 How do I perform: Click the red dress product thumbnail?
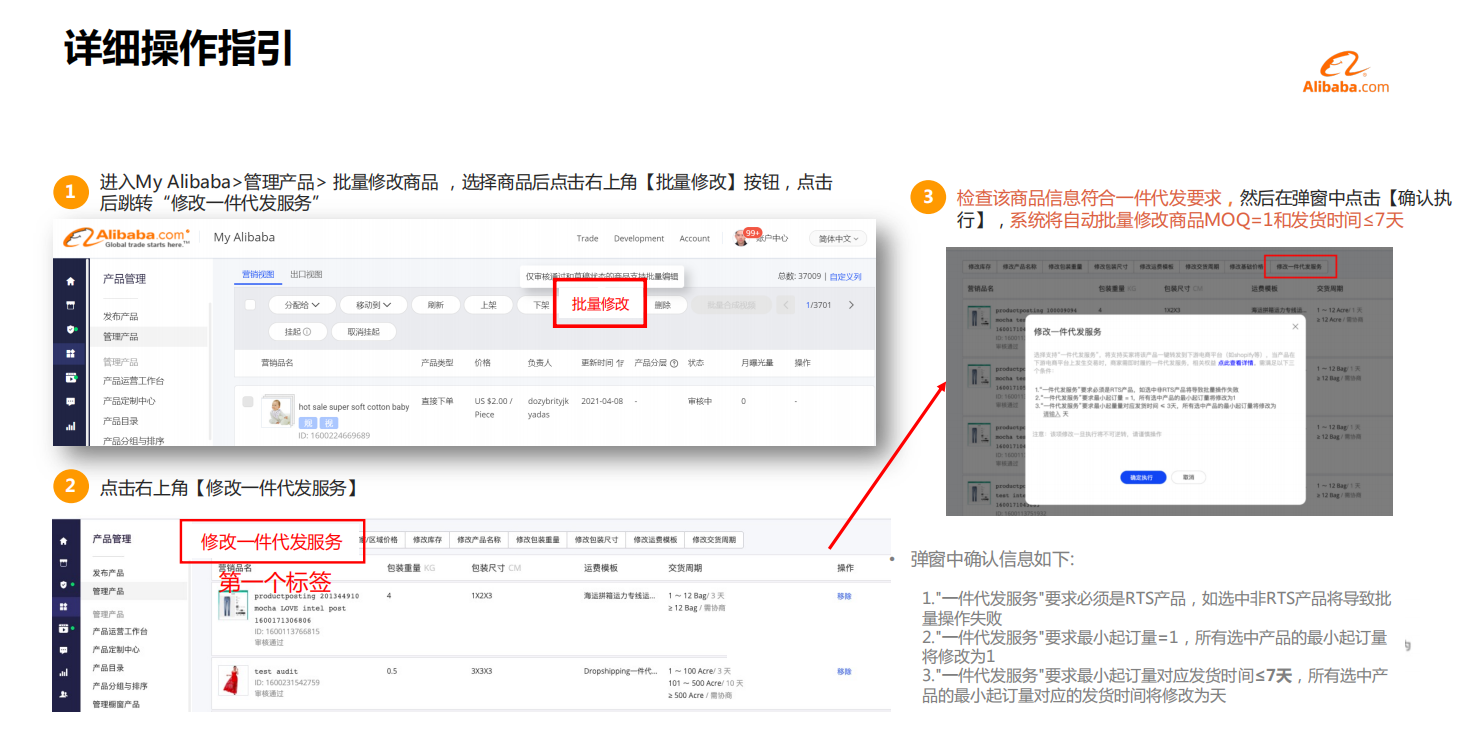click(x=233, y=680)
